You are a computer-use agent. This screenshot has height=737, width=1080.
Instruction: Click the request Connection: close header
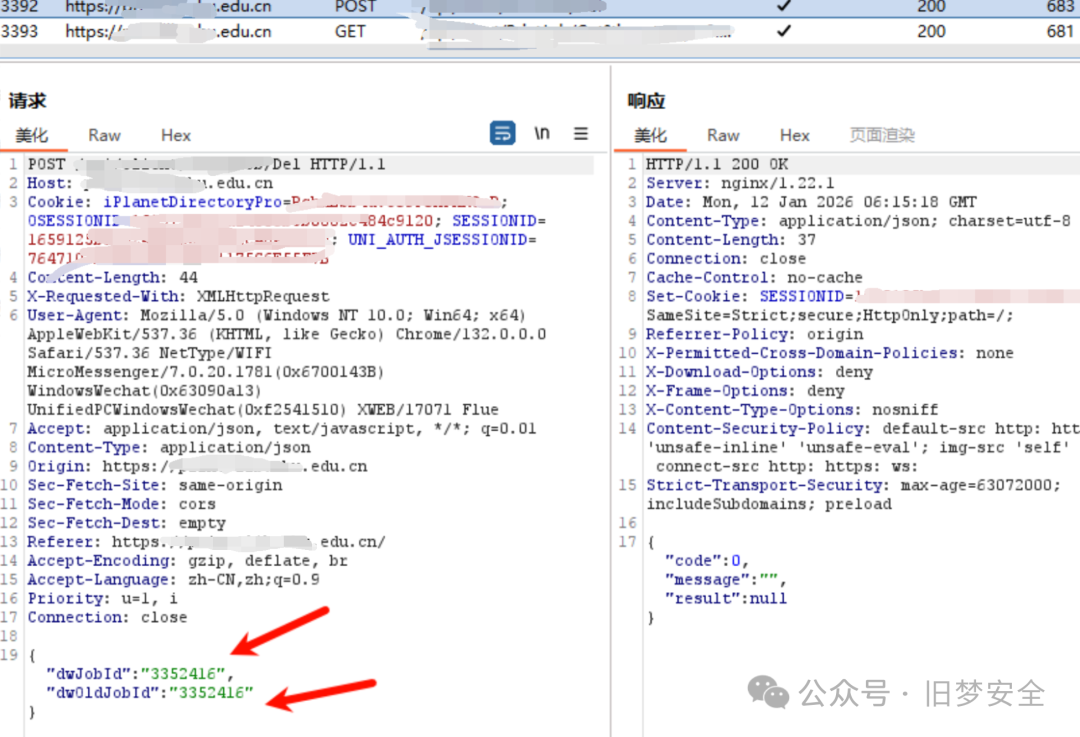107,617
